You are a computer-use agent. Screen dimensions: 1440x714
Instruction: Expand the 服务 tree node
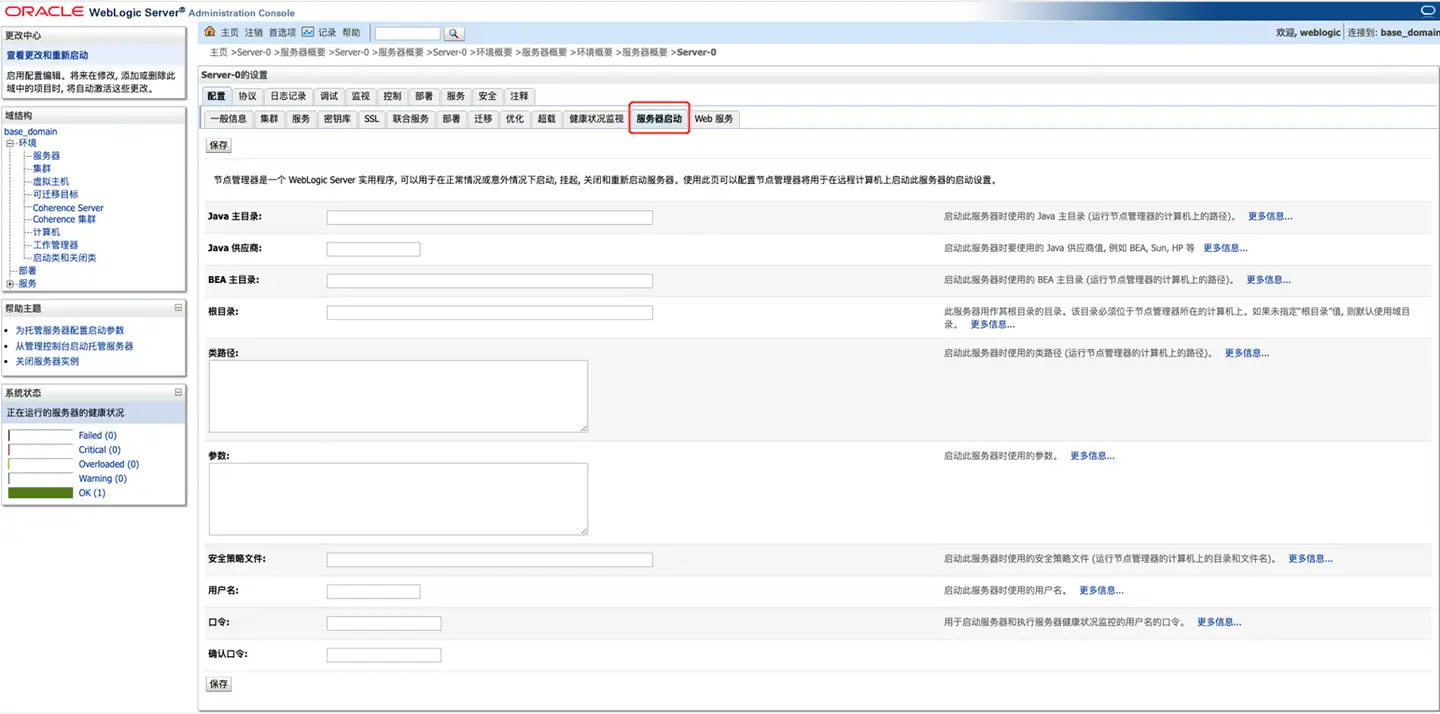pos(10,284)
